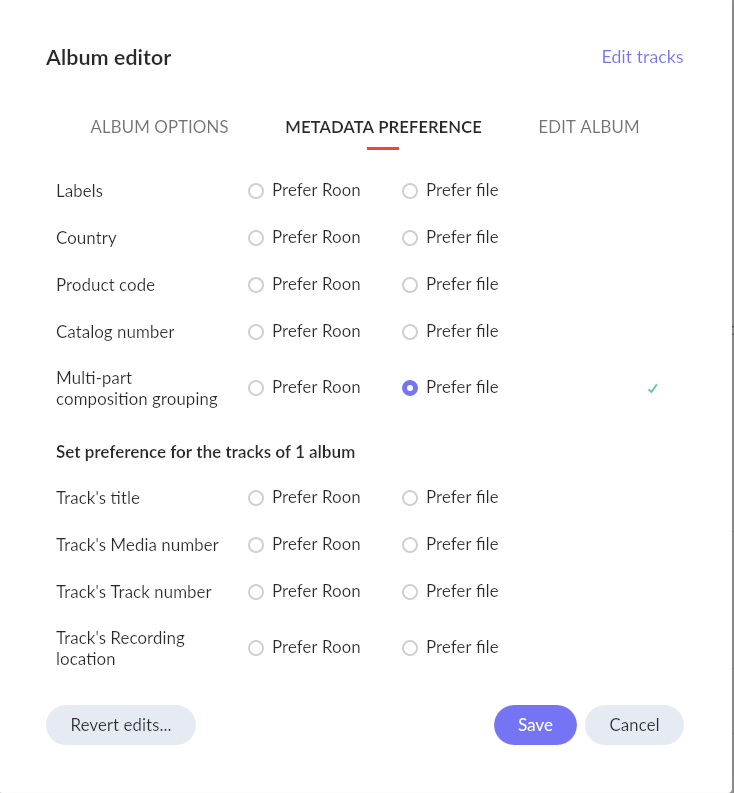The width and height of the screenshot is (734, 793).
Task: Set Product code to Prefer Roon
Action: (x=256, y=285)
